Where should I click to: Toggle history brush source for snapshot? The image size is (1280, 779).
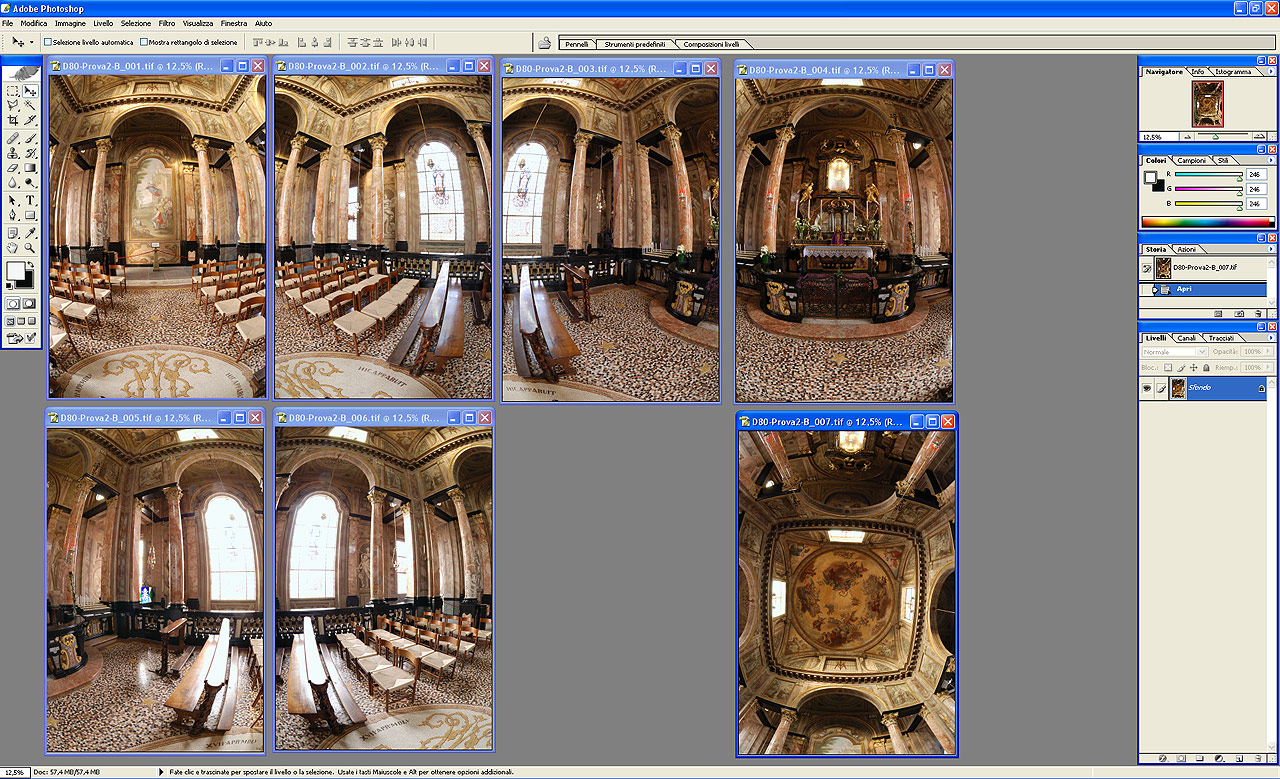[1147, 269]
